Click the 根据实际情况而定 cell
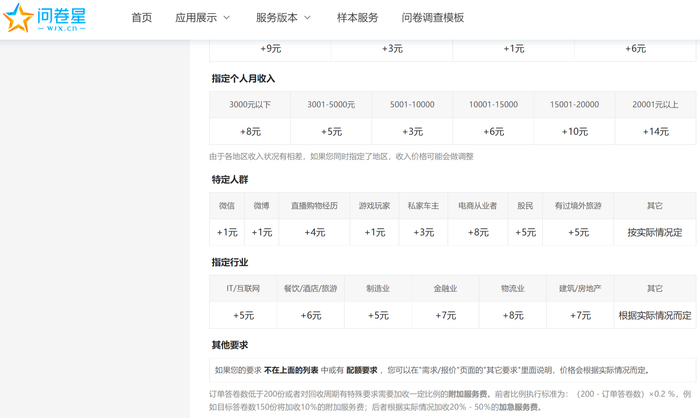700x418 pixels. tap(655, 315)
